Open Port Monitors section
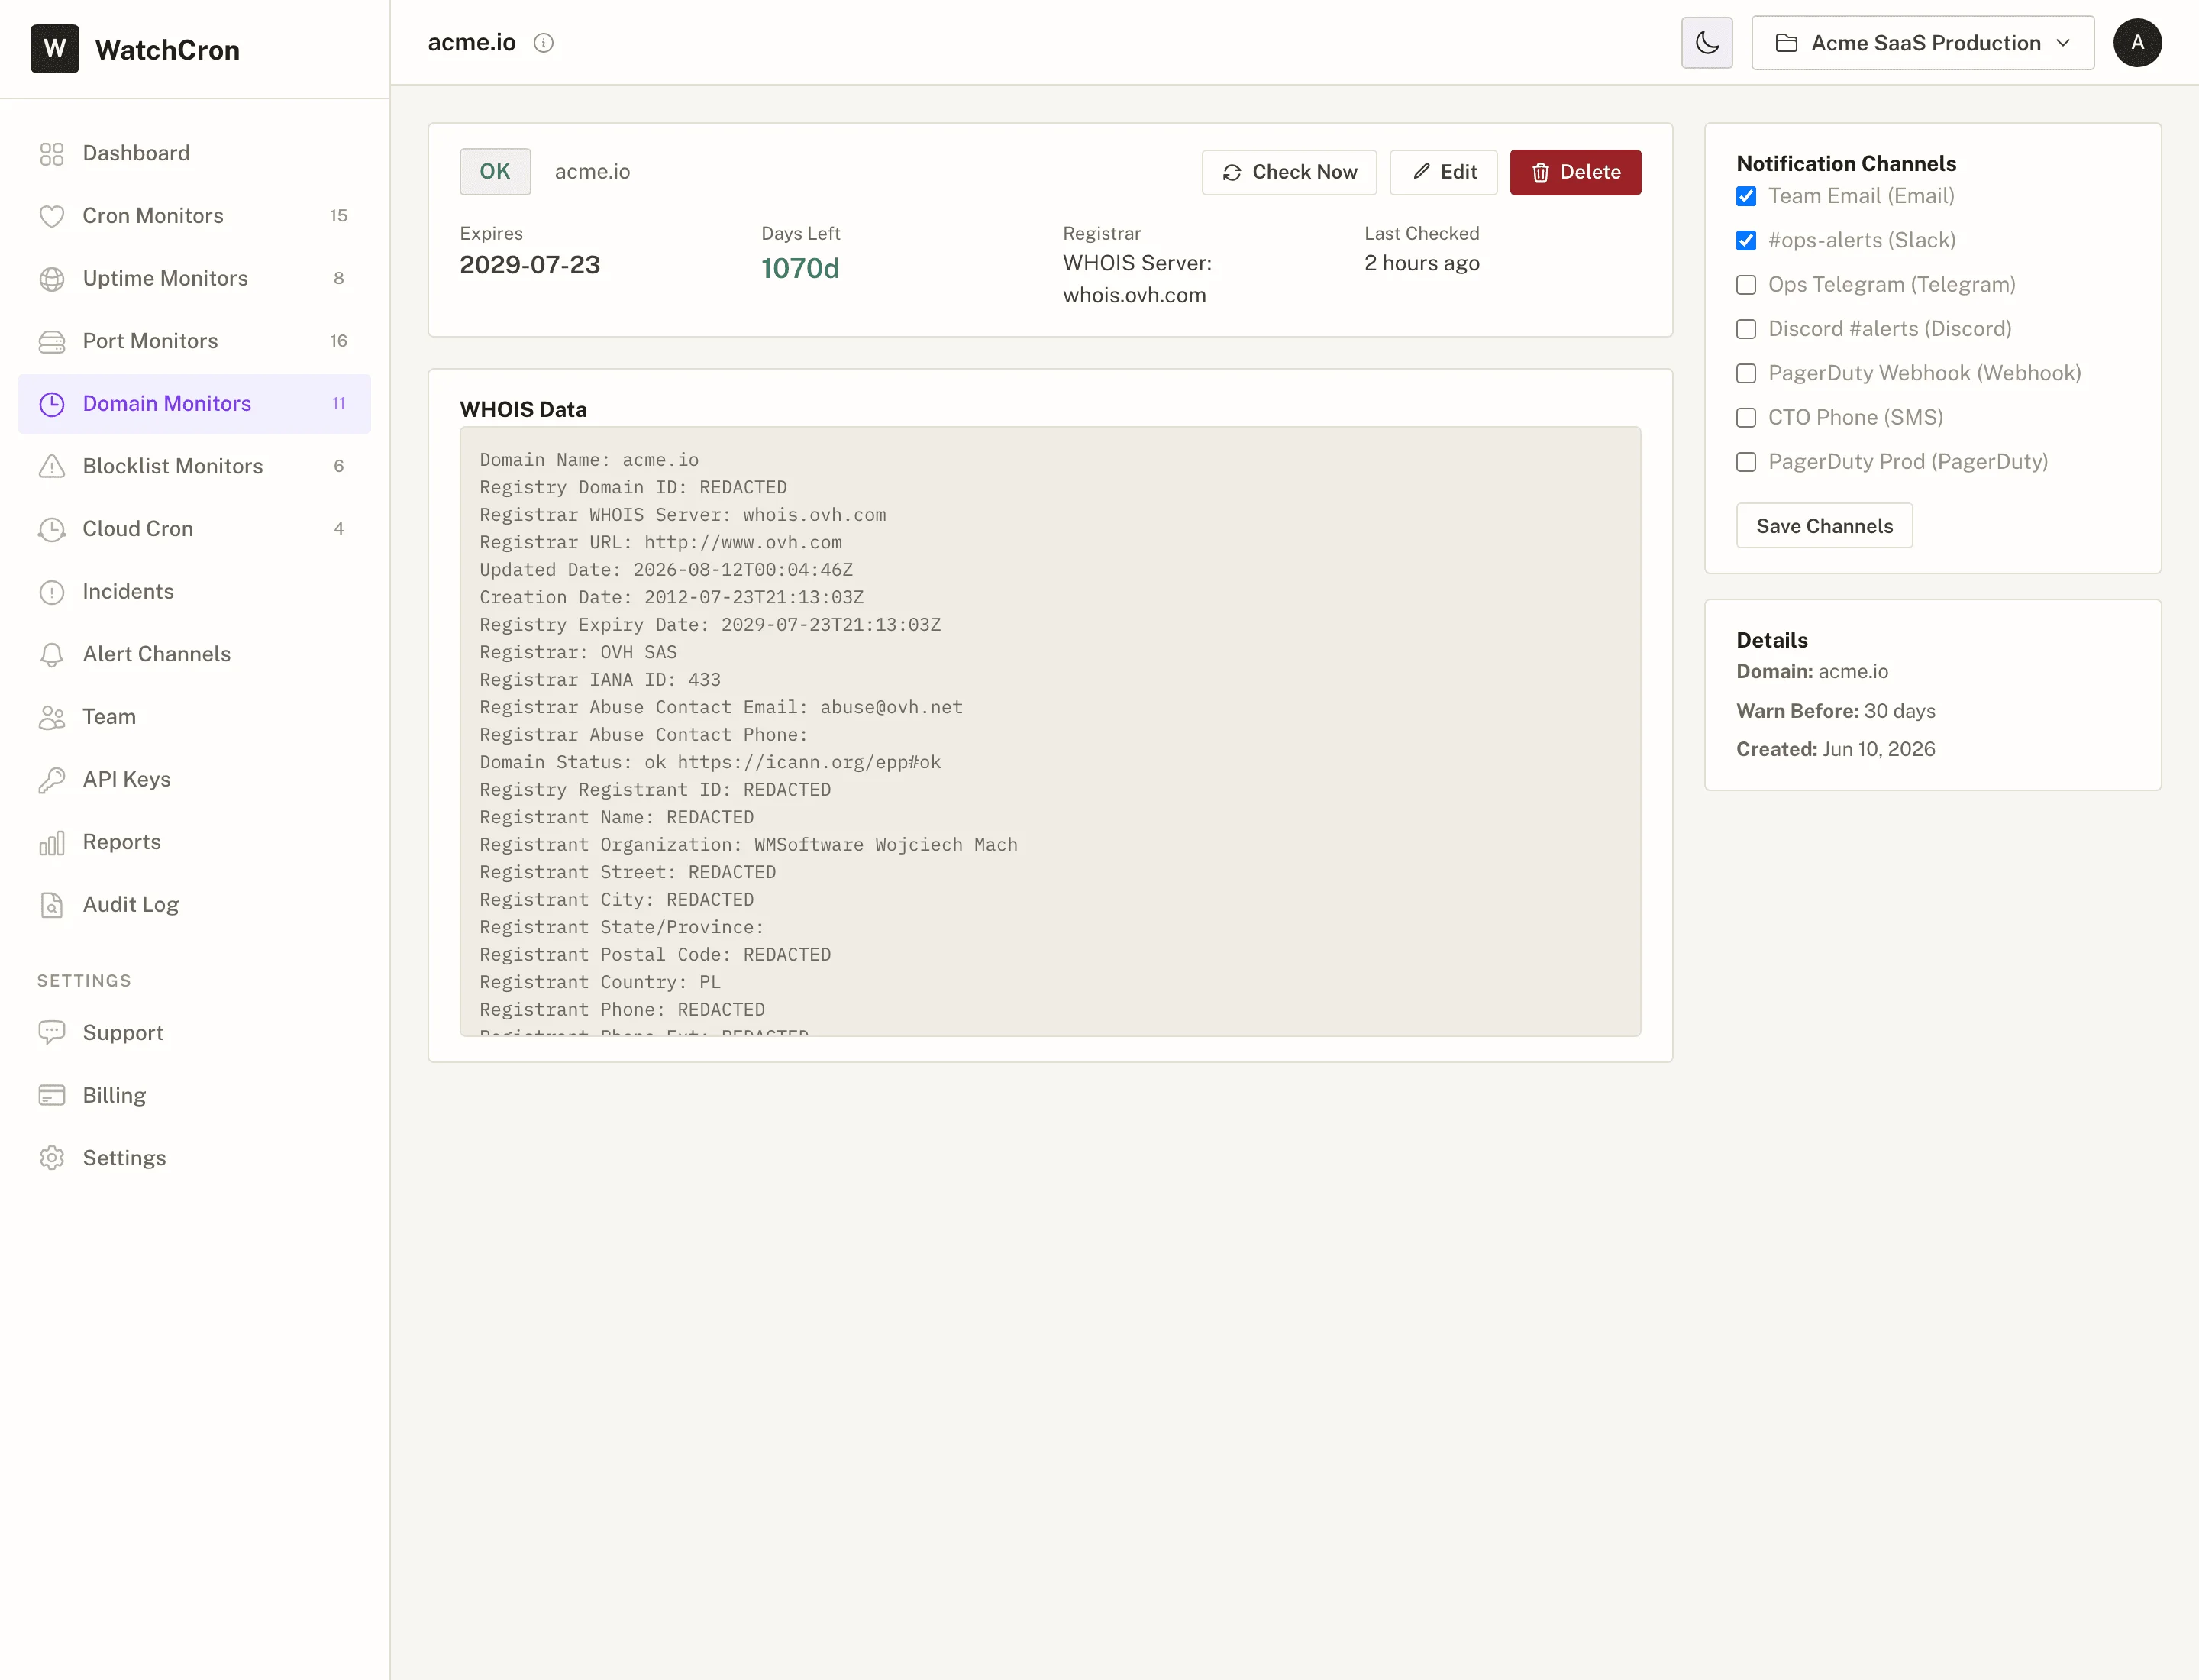The height and width of the screenshot is (1680, 2199). pos(194,341)
